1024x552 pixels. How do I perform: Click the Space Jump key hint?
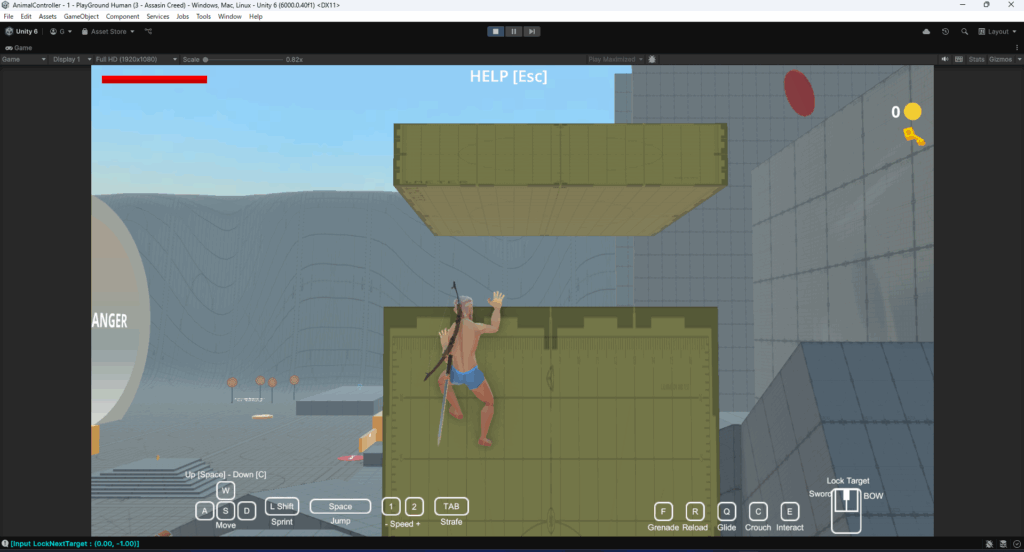(x=340, y=506)
